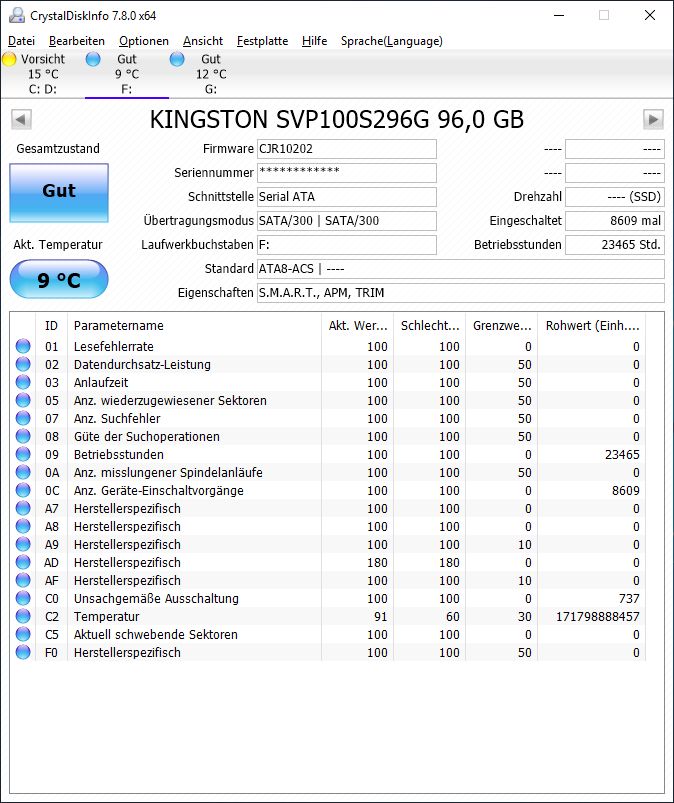Click the Laufwerkbuchstaben field

347,245
